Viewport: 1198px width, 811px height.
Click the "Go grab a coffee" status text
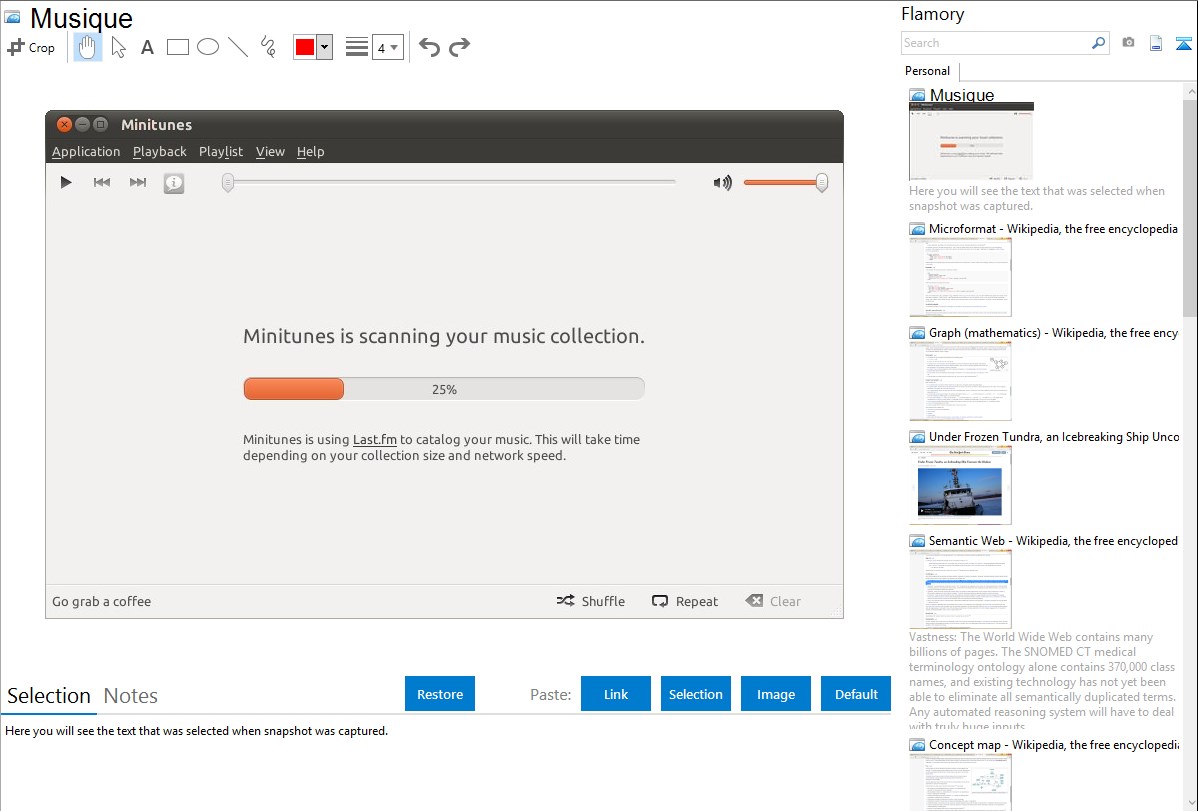pos(102,602)
